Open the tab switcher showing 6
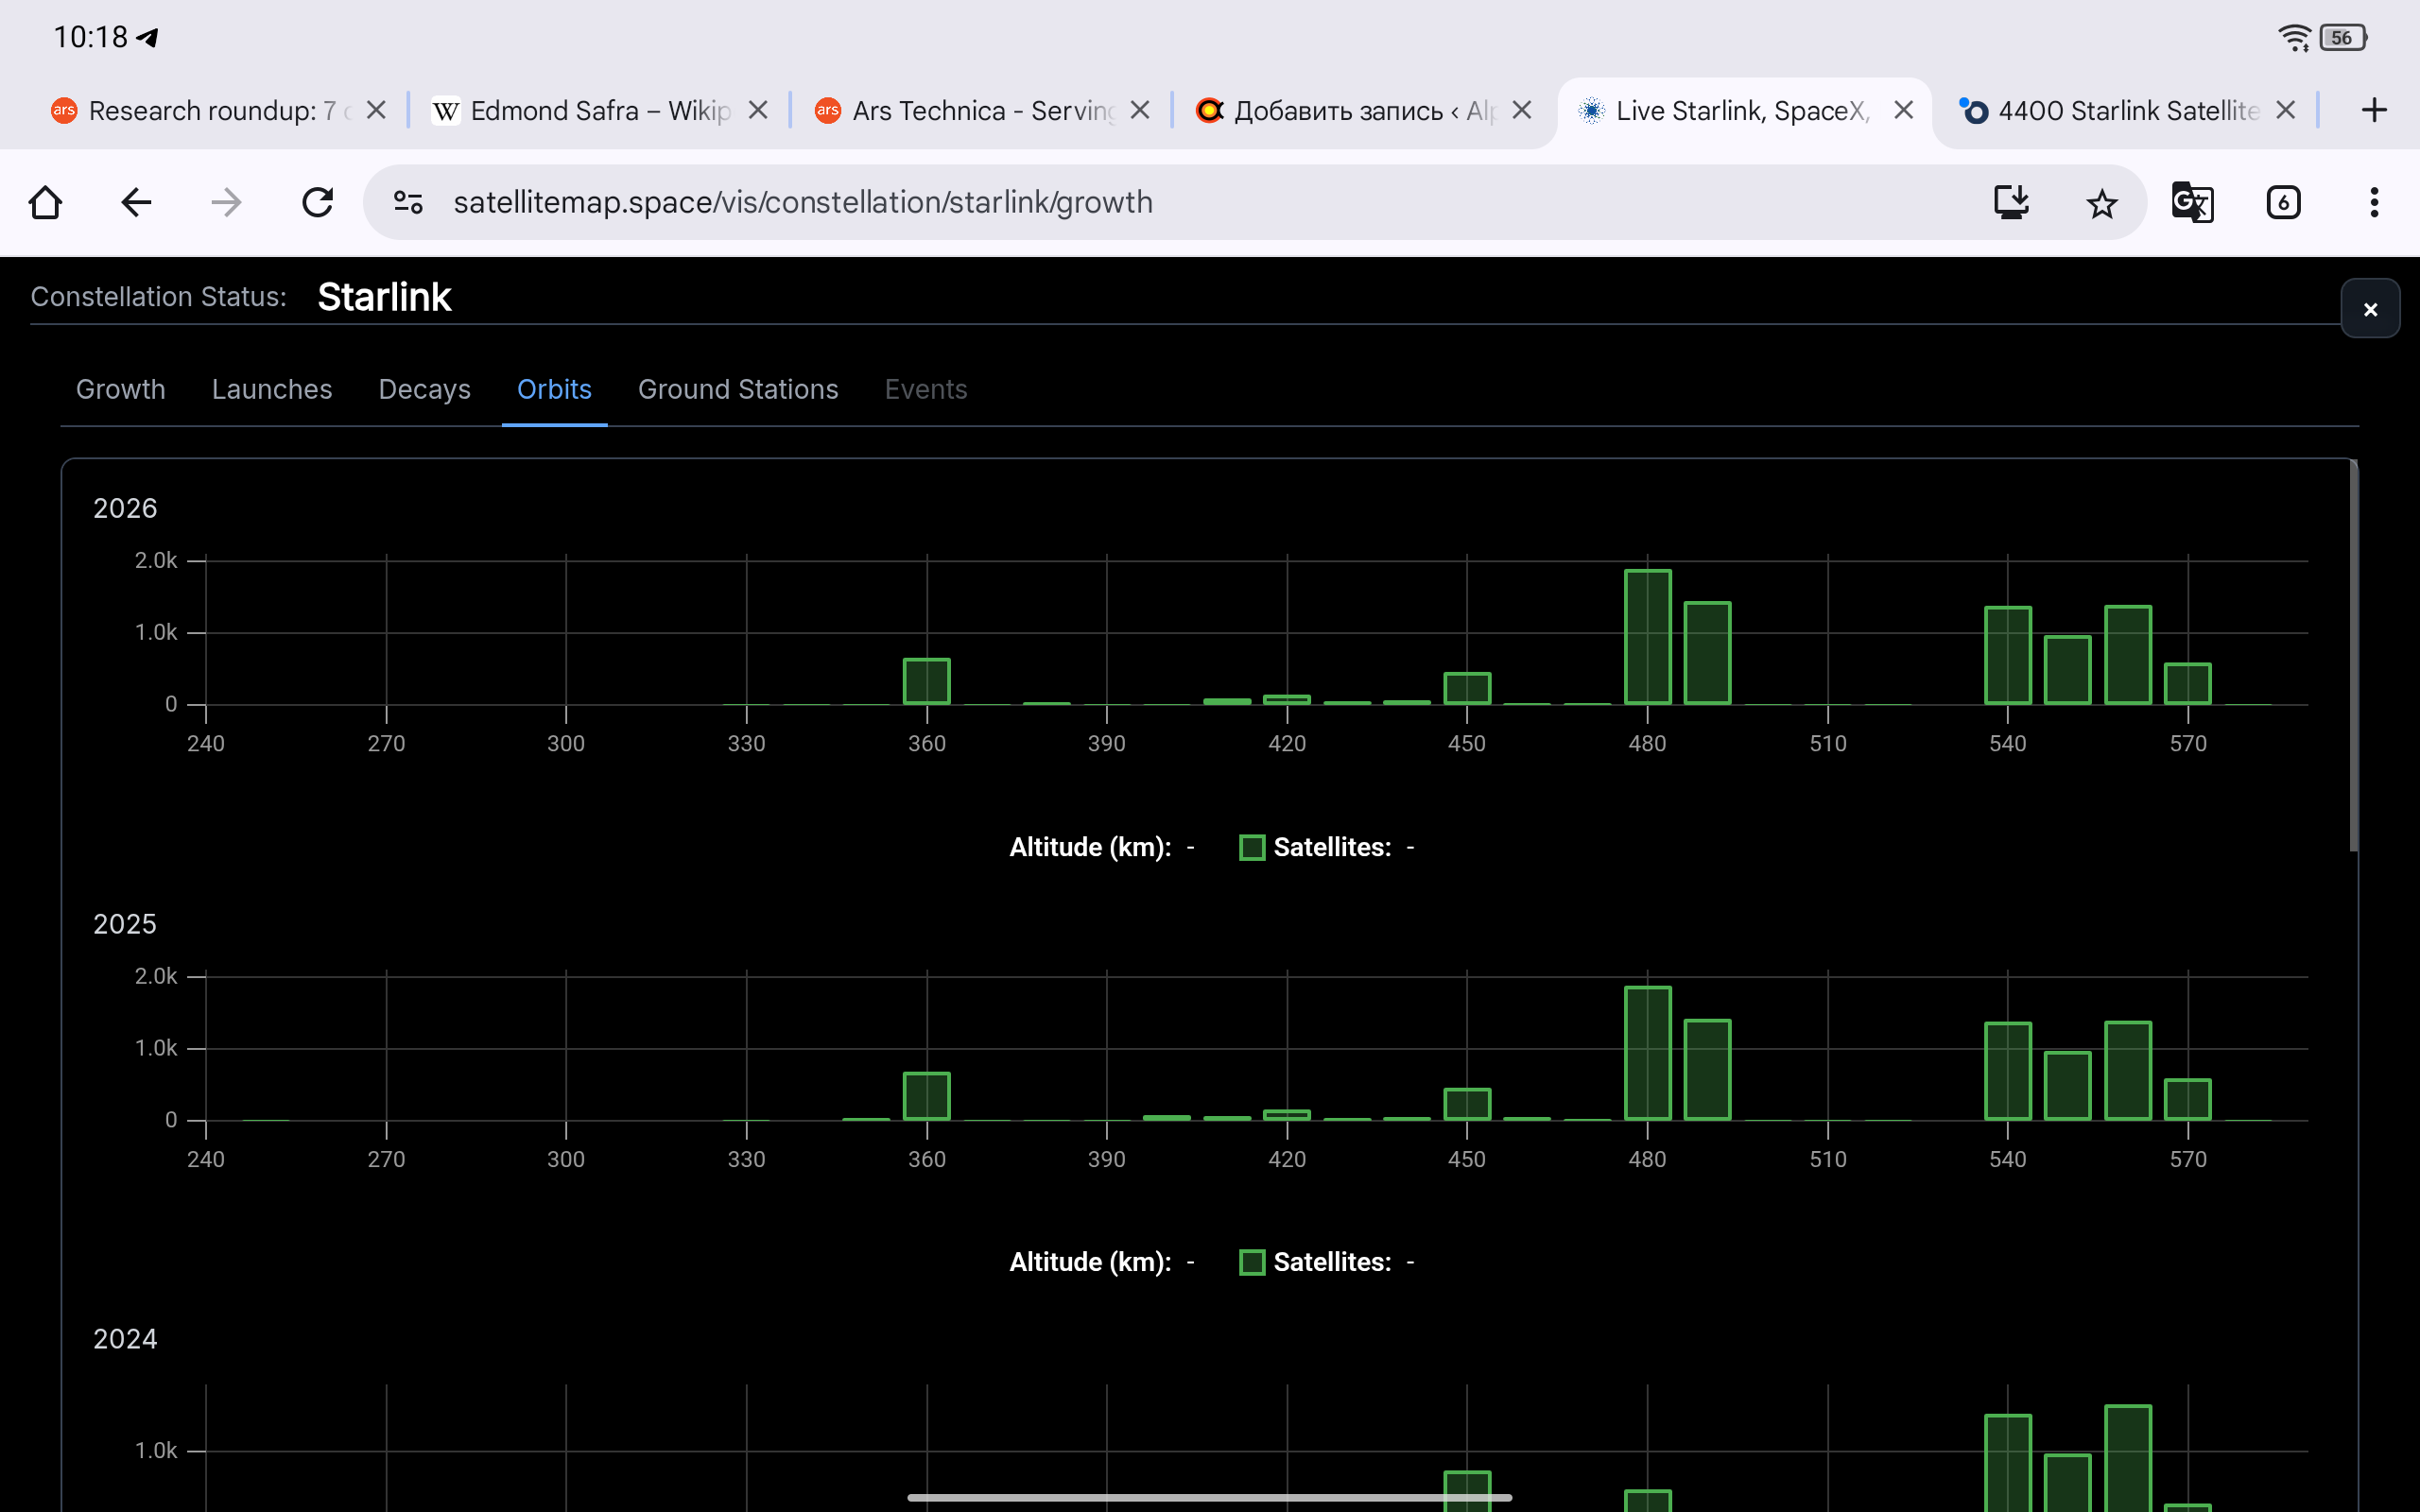The image size is (2420, 1512). coord(2283,203)
